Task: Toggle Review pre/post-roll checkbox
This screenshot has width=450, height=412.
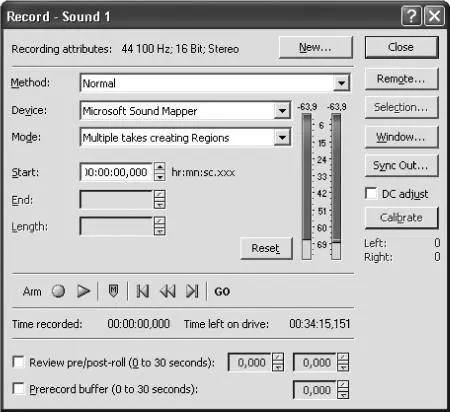Action: click(18, 362)
